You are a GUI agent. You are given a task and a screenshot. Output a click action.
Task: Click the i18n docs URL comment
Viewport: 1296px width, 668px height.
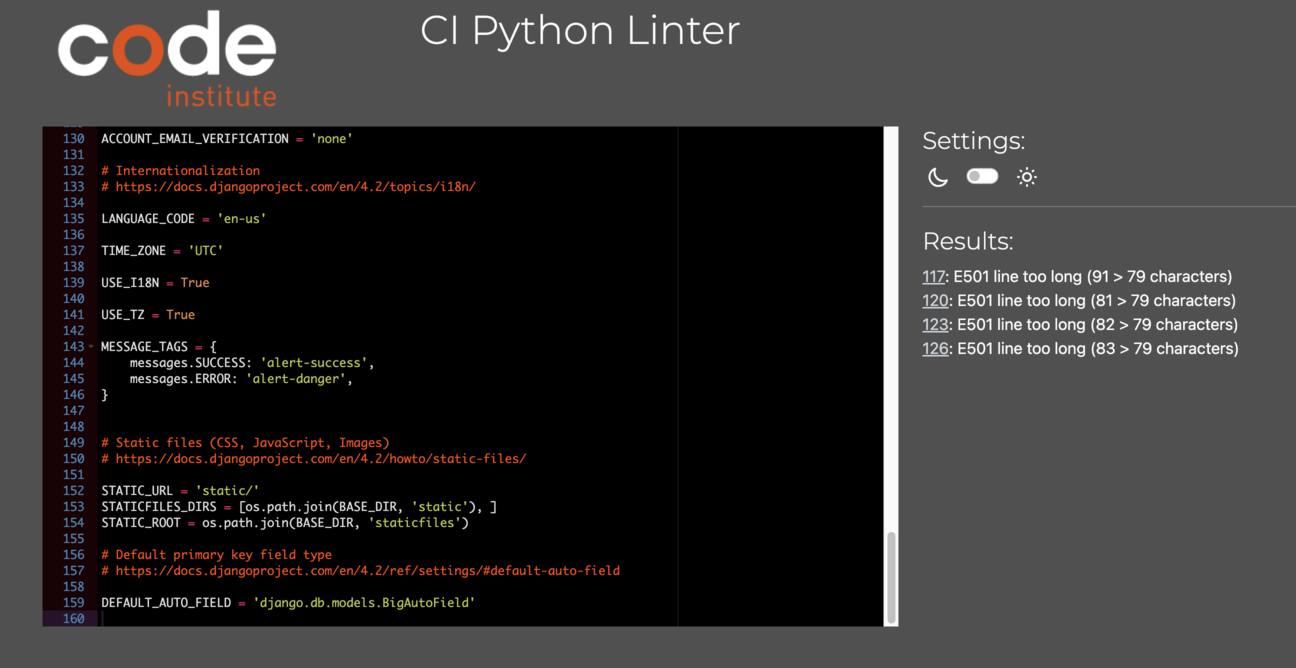point(288,187)
